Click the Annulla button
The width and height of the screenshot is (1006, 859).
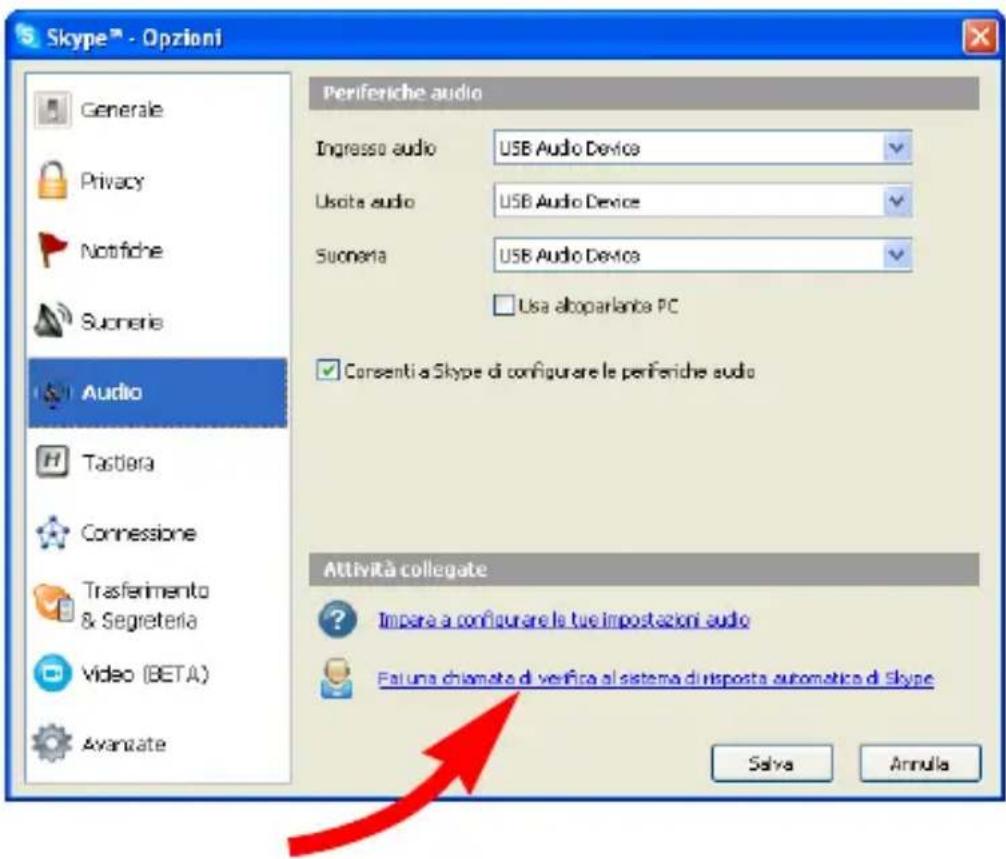coord(920,763)
